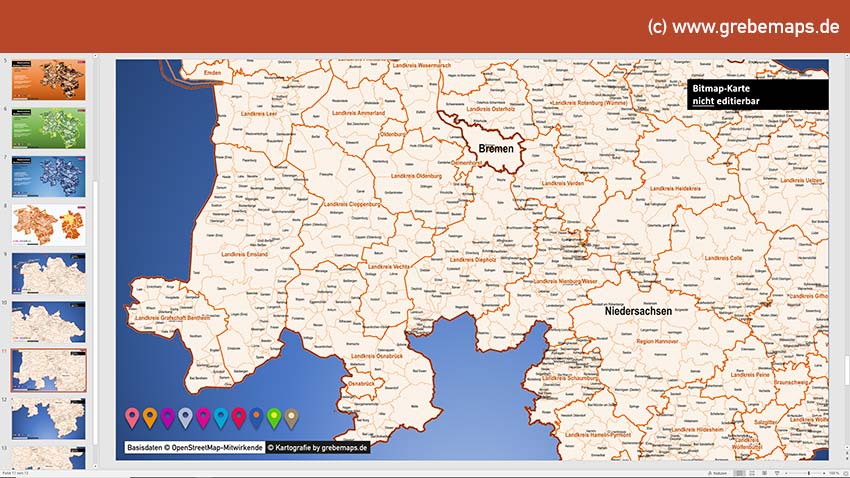Select the dark blue pin with orange dot
This screenshot has height=478, width=850.
tap(256, 418)
